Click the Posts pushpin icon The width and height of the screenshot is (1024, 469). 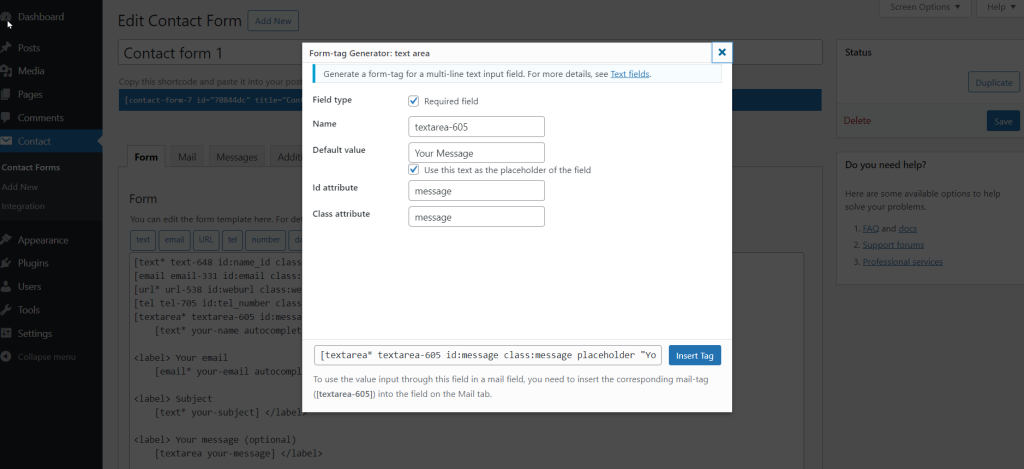coord(8,48)
